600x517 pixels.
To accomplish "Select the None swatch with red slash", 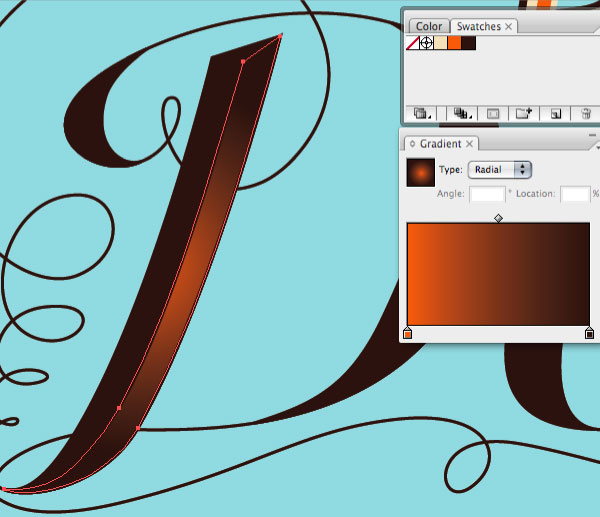I will [x=412, y=43].
